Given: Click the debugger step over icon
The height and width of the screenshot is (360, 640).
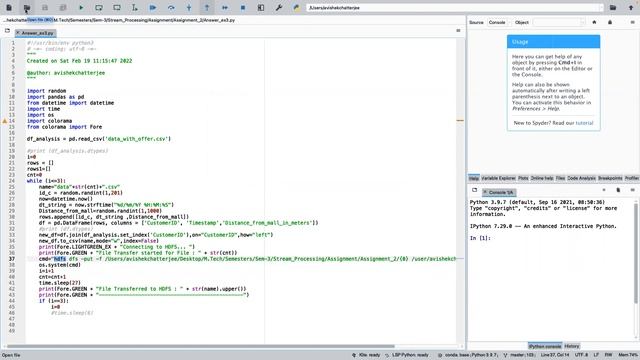Looking at the screenshot, I should 171,8.
